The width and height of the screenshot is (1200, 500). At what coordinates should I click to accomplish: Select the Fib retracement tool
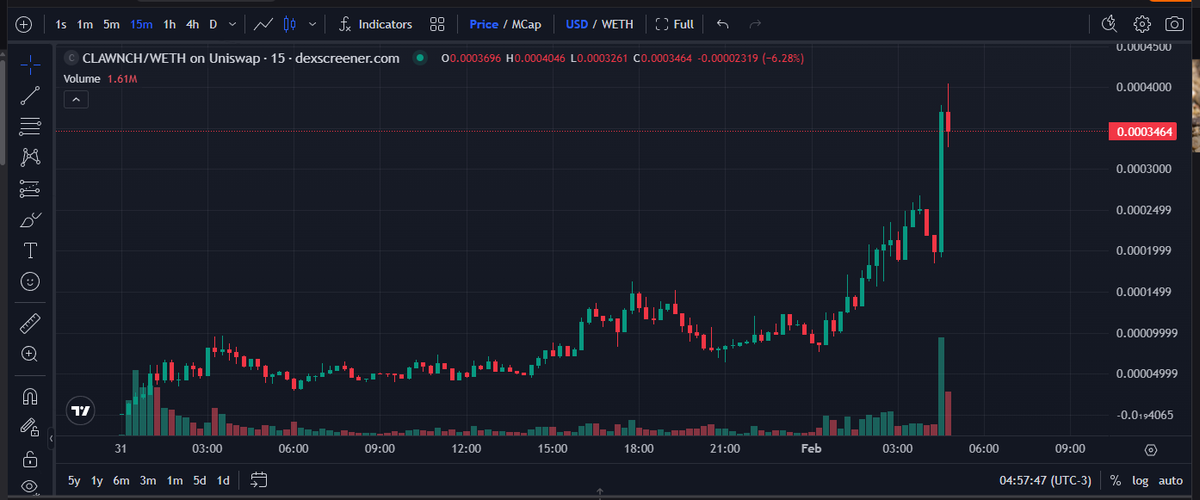pos(30,126)
